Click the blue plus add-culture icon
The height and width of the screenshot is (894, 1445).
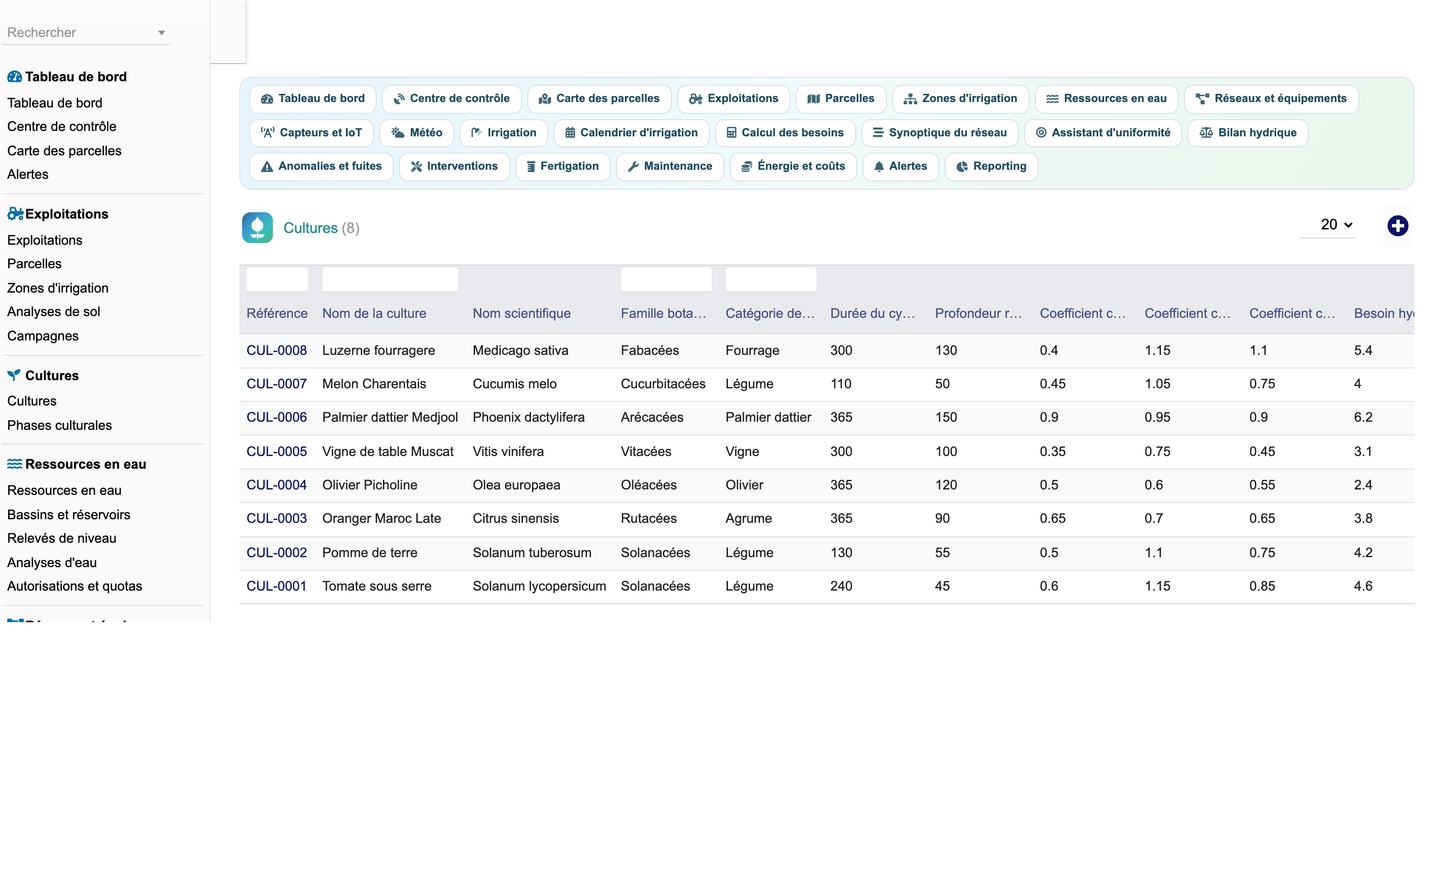[1397, 226]
